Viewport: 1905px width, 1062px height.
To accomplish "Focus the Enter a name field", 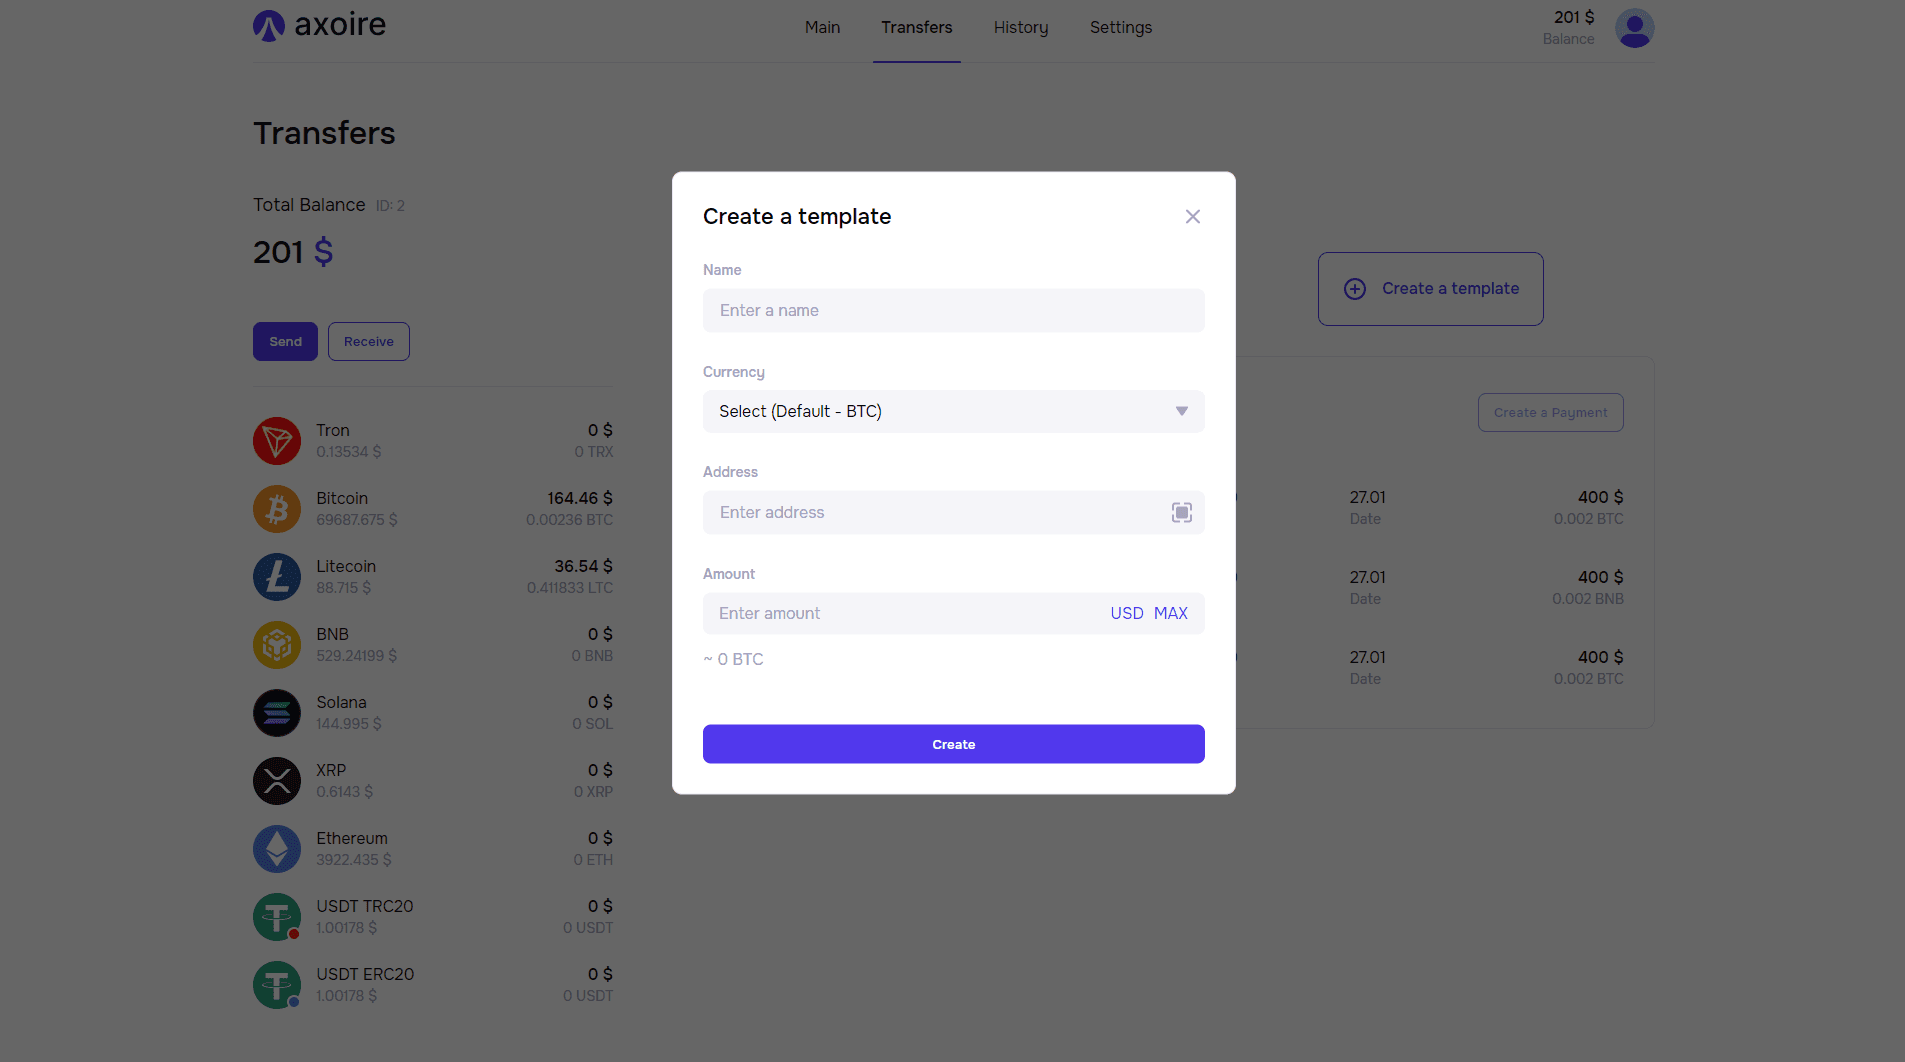I will point(953,311).
